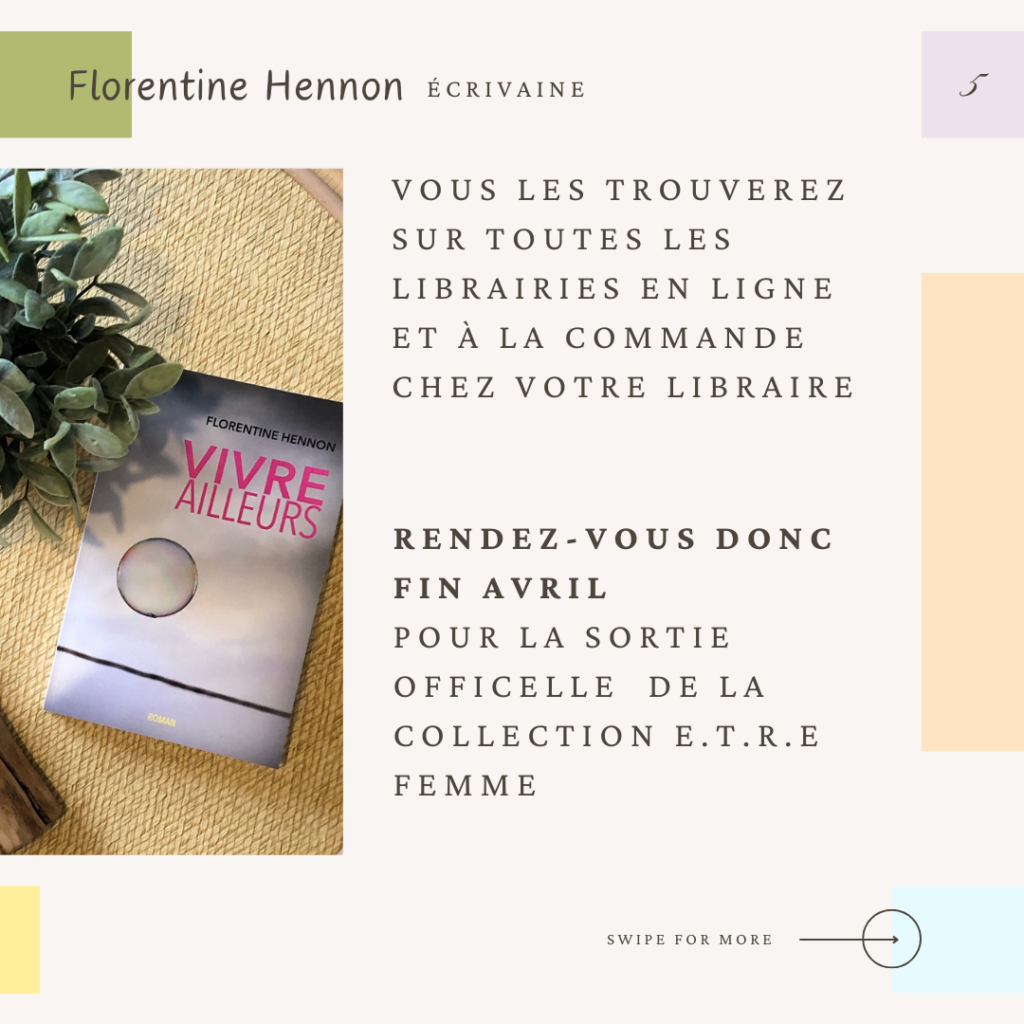Click the green square in header
Viewport: 1024px width, 1024px height.
(65, 84)
